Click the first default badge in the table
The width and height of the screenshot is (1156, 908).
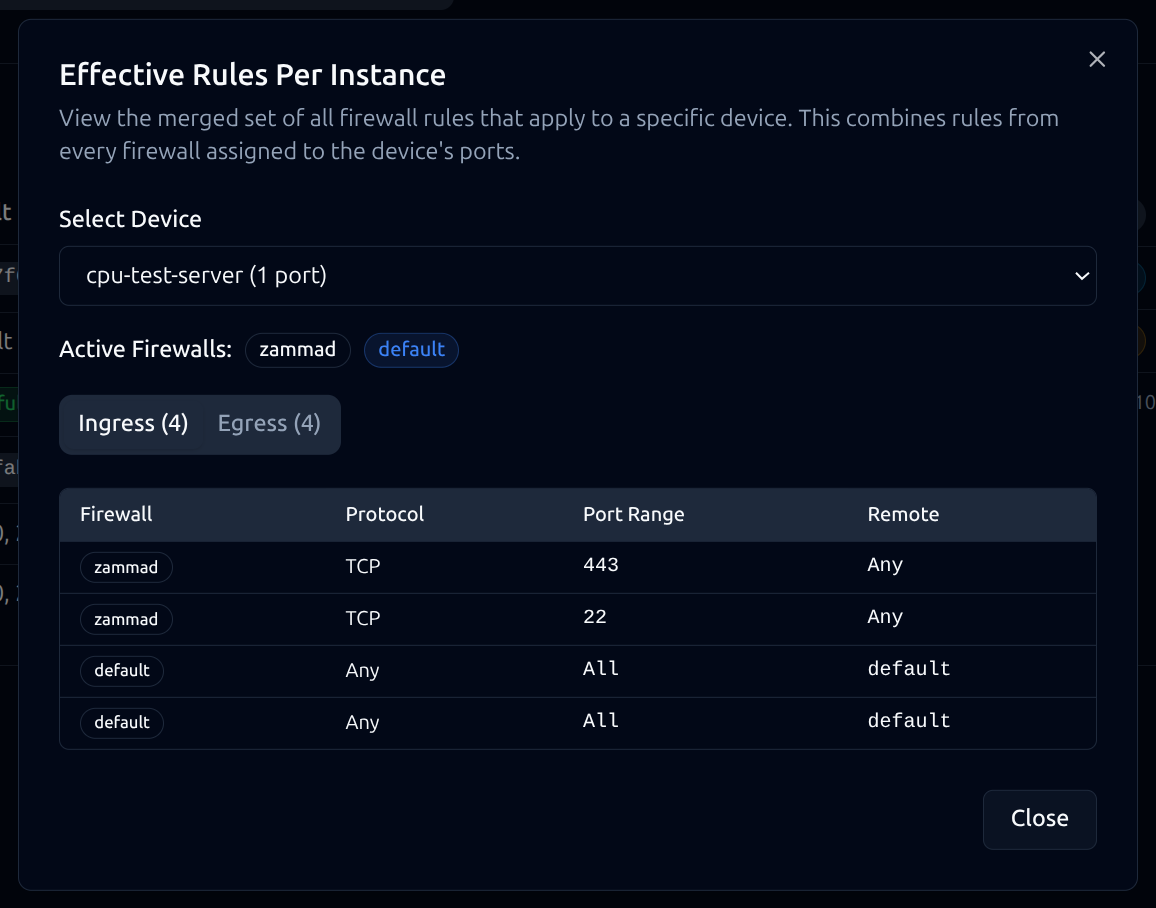(x=121, y=671)
